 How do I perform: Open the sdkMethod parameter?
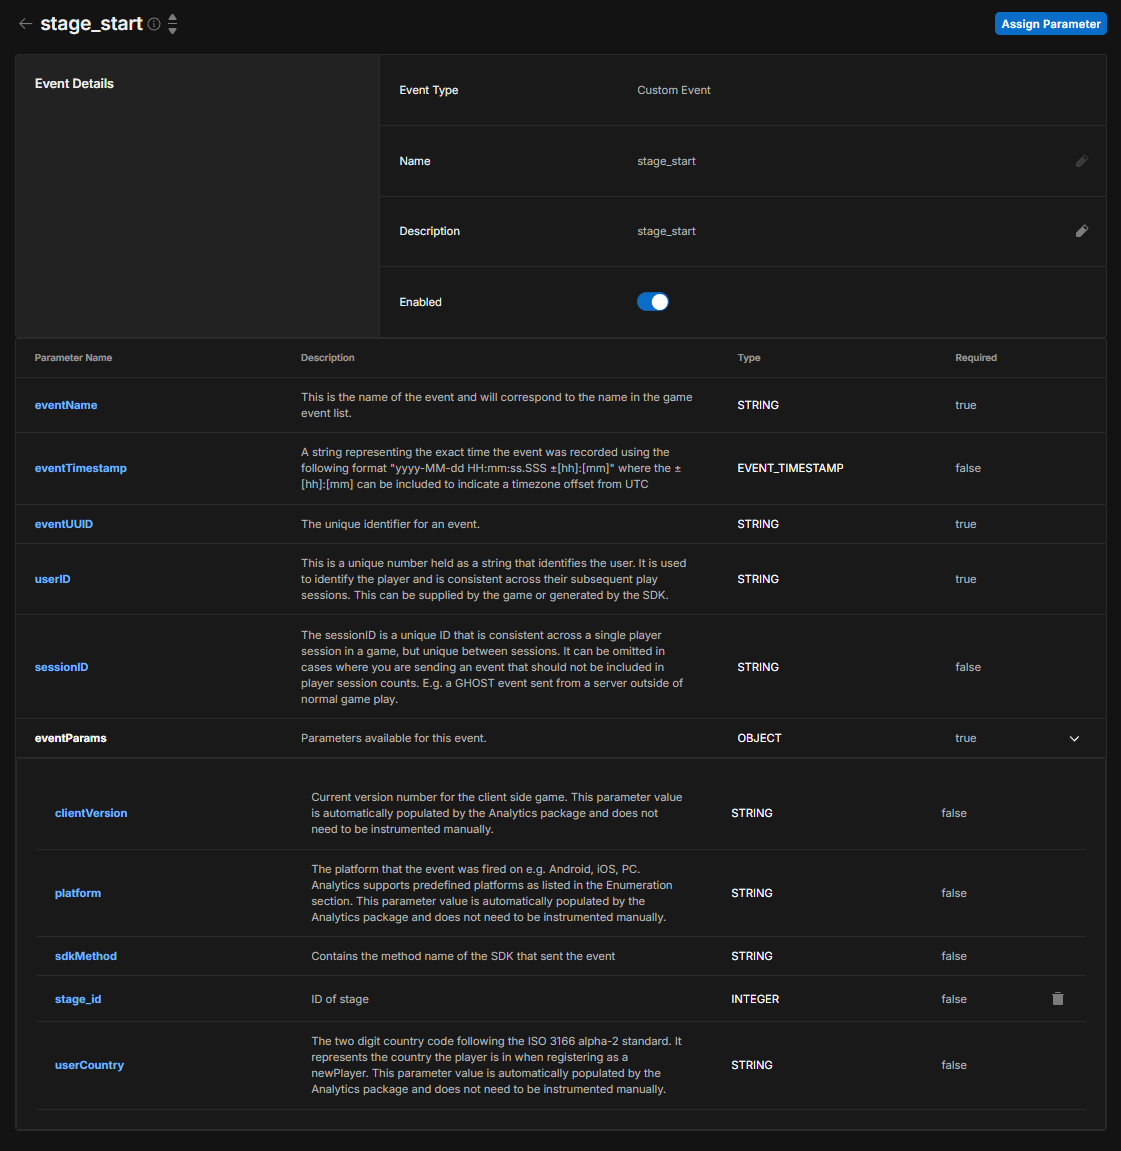86,956
